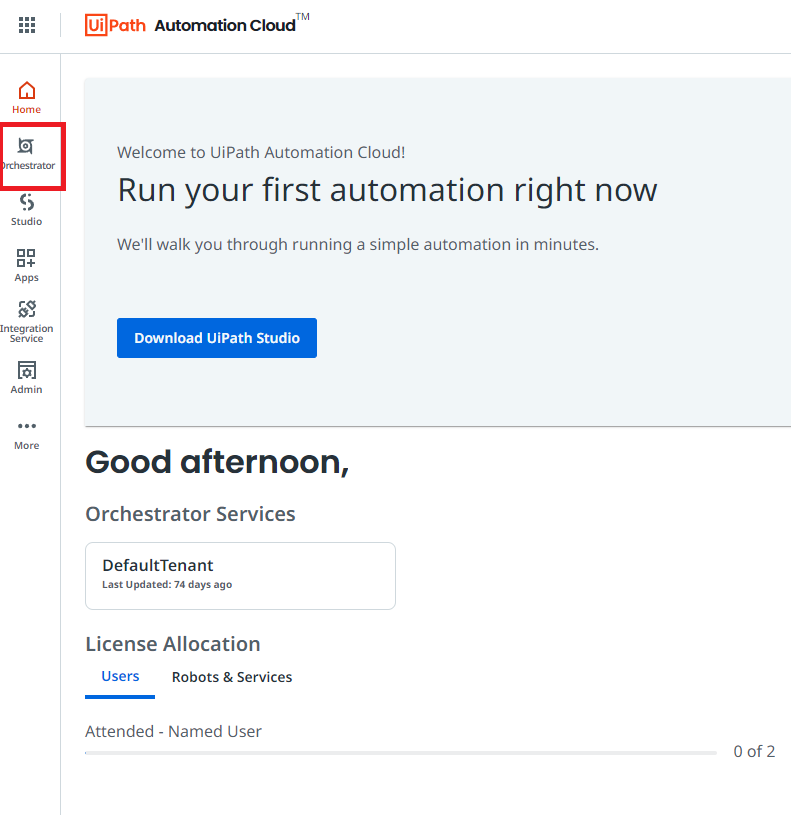Expand the More menu in sidebar
The width and height of the screenshot is (791, 815).
point(27,435)
